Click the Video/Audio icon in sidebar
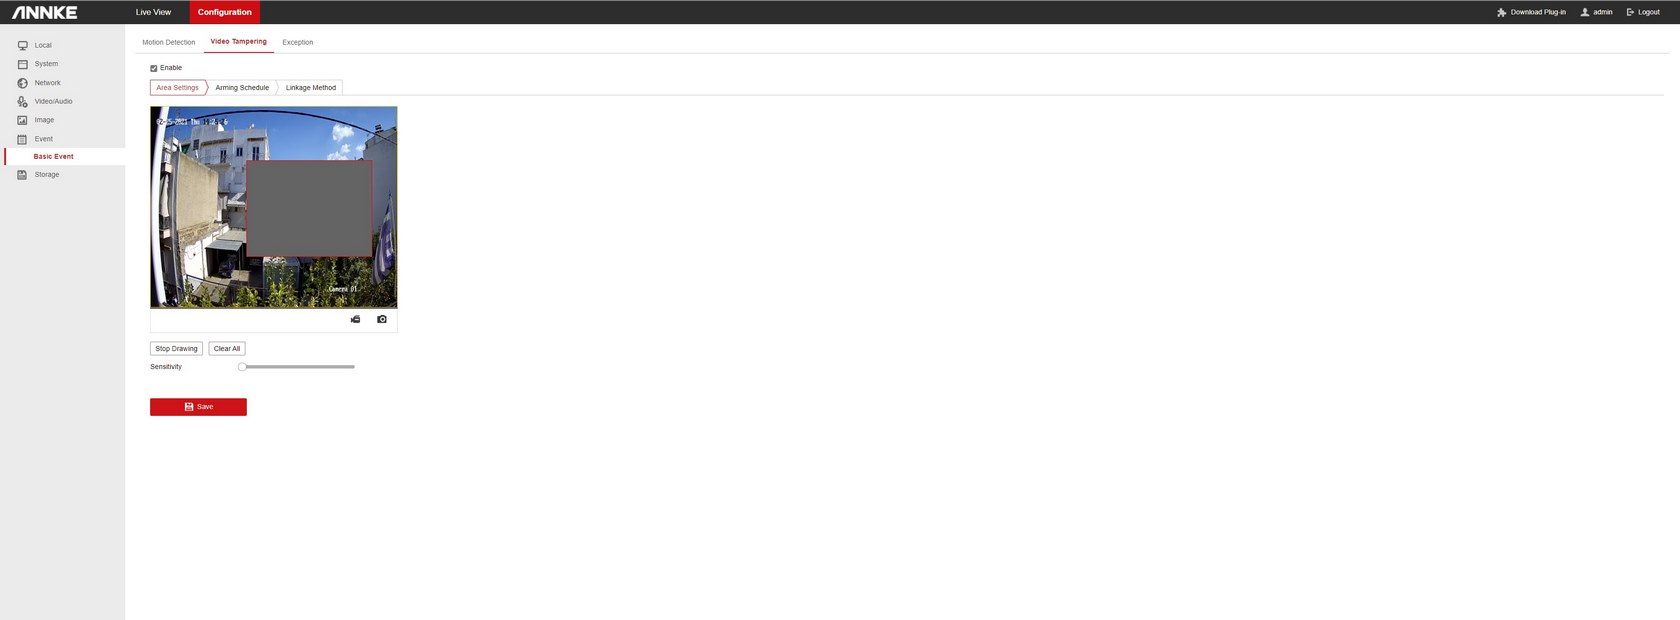Image resolution: width=1680 pixels, height=620 pixels. pyautogui.click(x=22, y=101)
